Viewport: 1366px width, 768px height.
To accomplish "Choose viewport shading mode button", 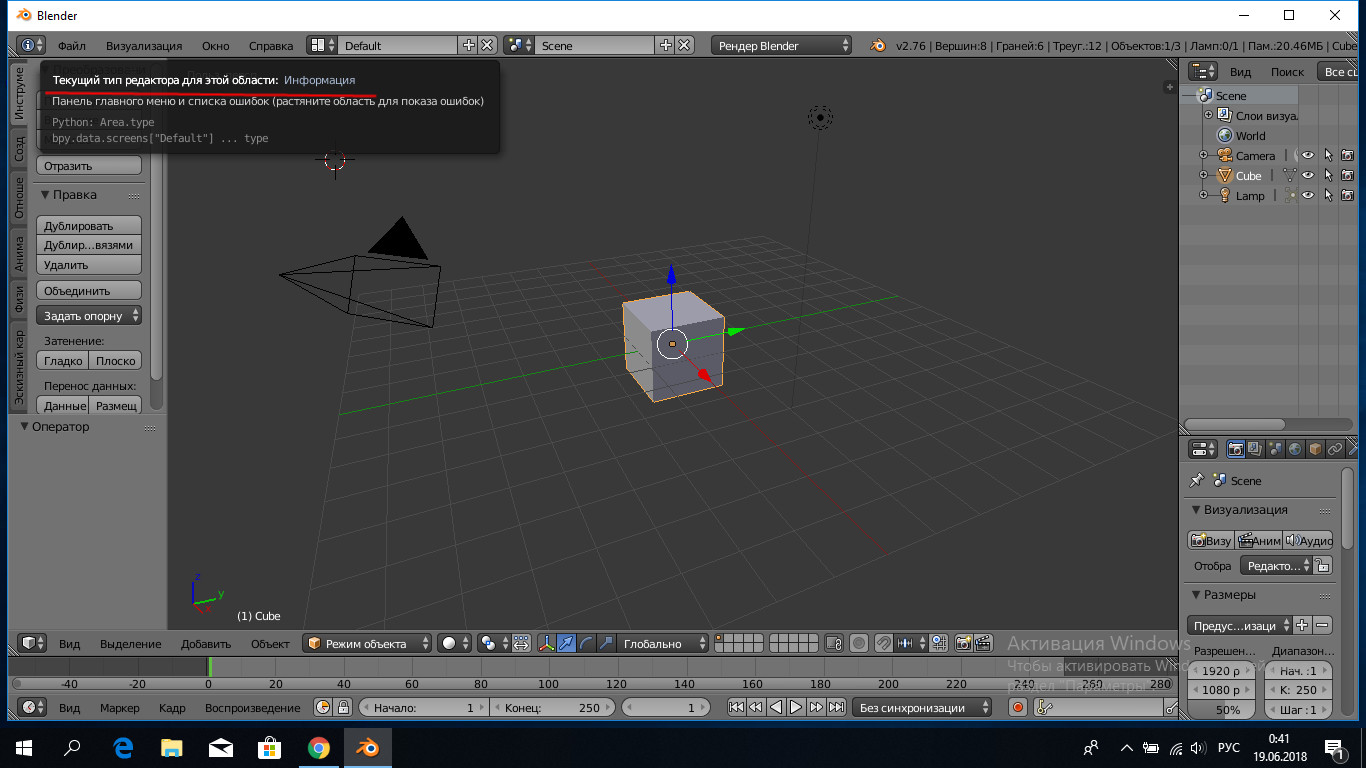I will click(455, 643).
